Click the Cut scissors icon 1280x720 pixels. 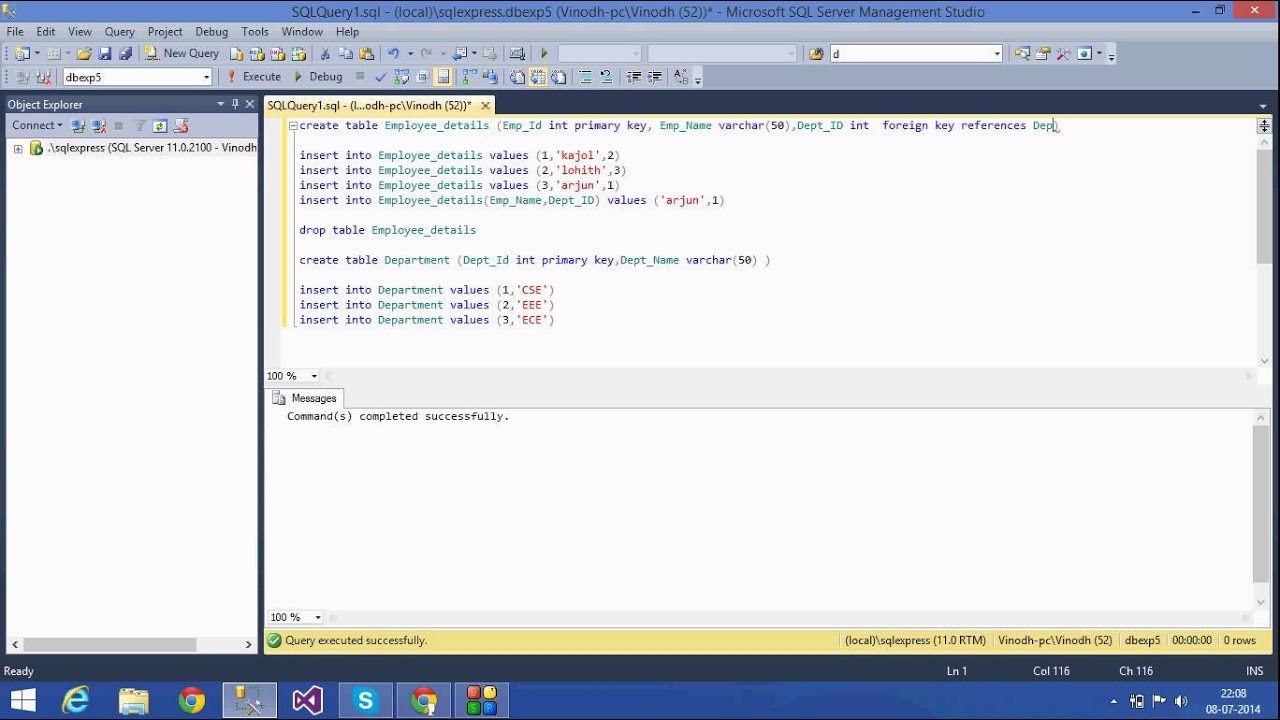click(x=325, y=53)
